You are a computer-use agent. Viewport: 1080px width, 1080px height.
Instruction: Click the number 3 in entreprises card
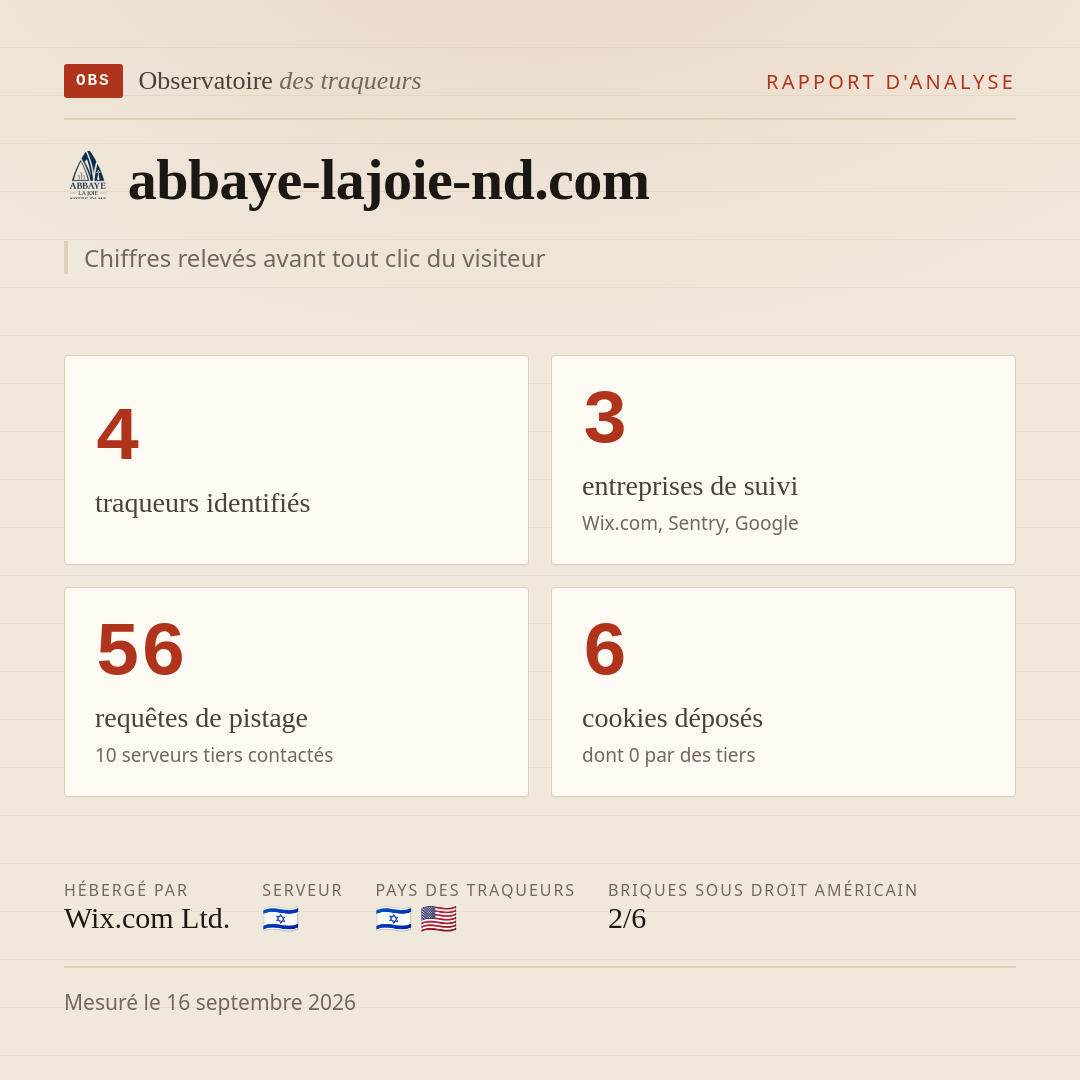coord(605,417)
